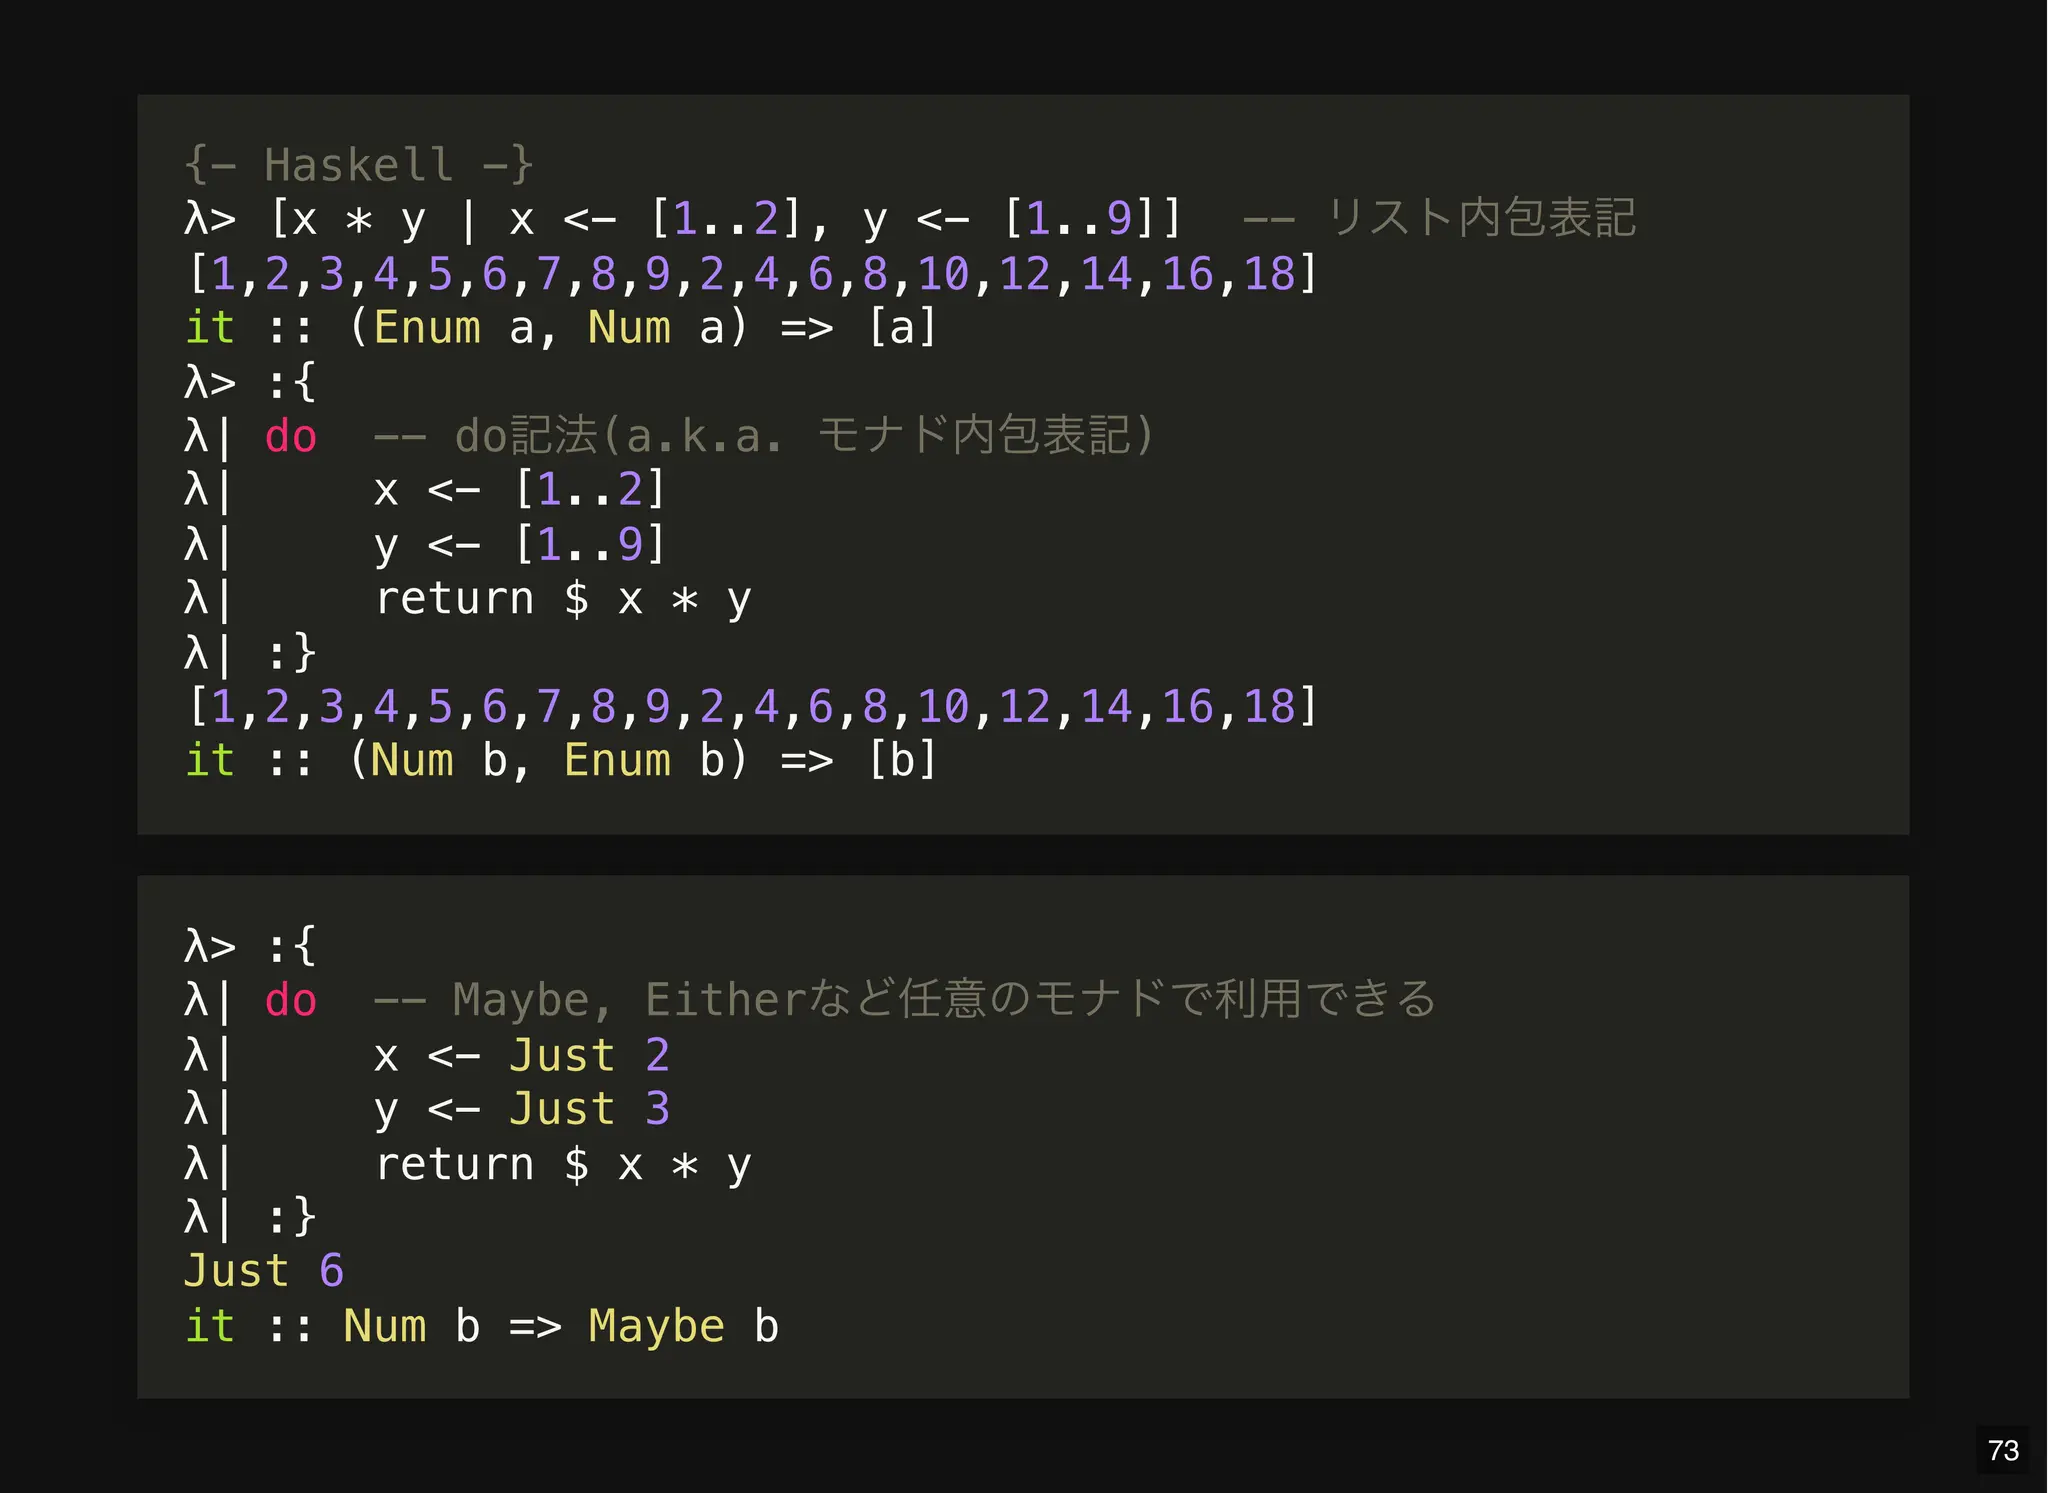
Task: Click 'it :: (Enum a, Num a) => [a]'
Action: pos(561,327)
